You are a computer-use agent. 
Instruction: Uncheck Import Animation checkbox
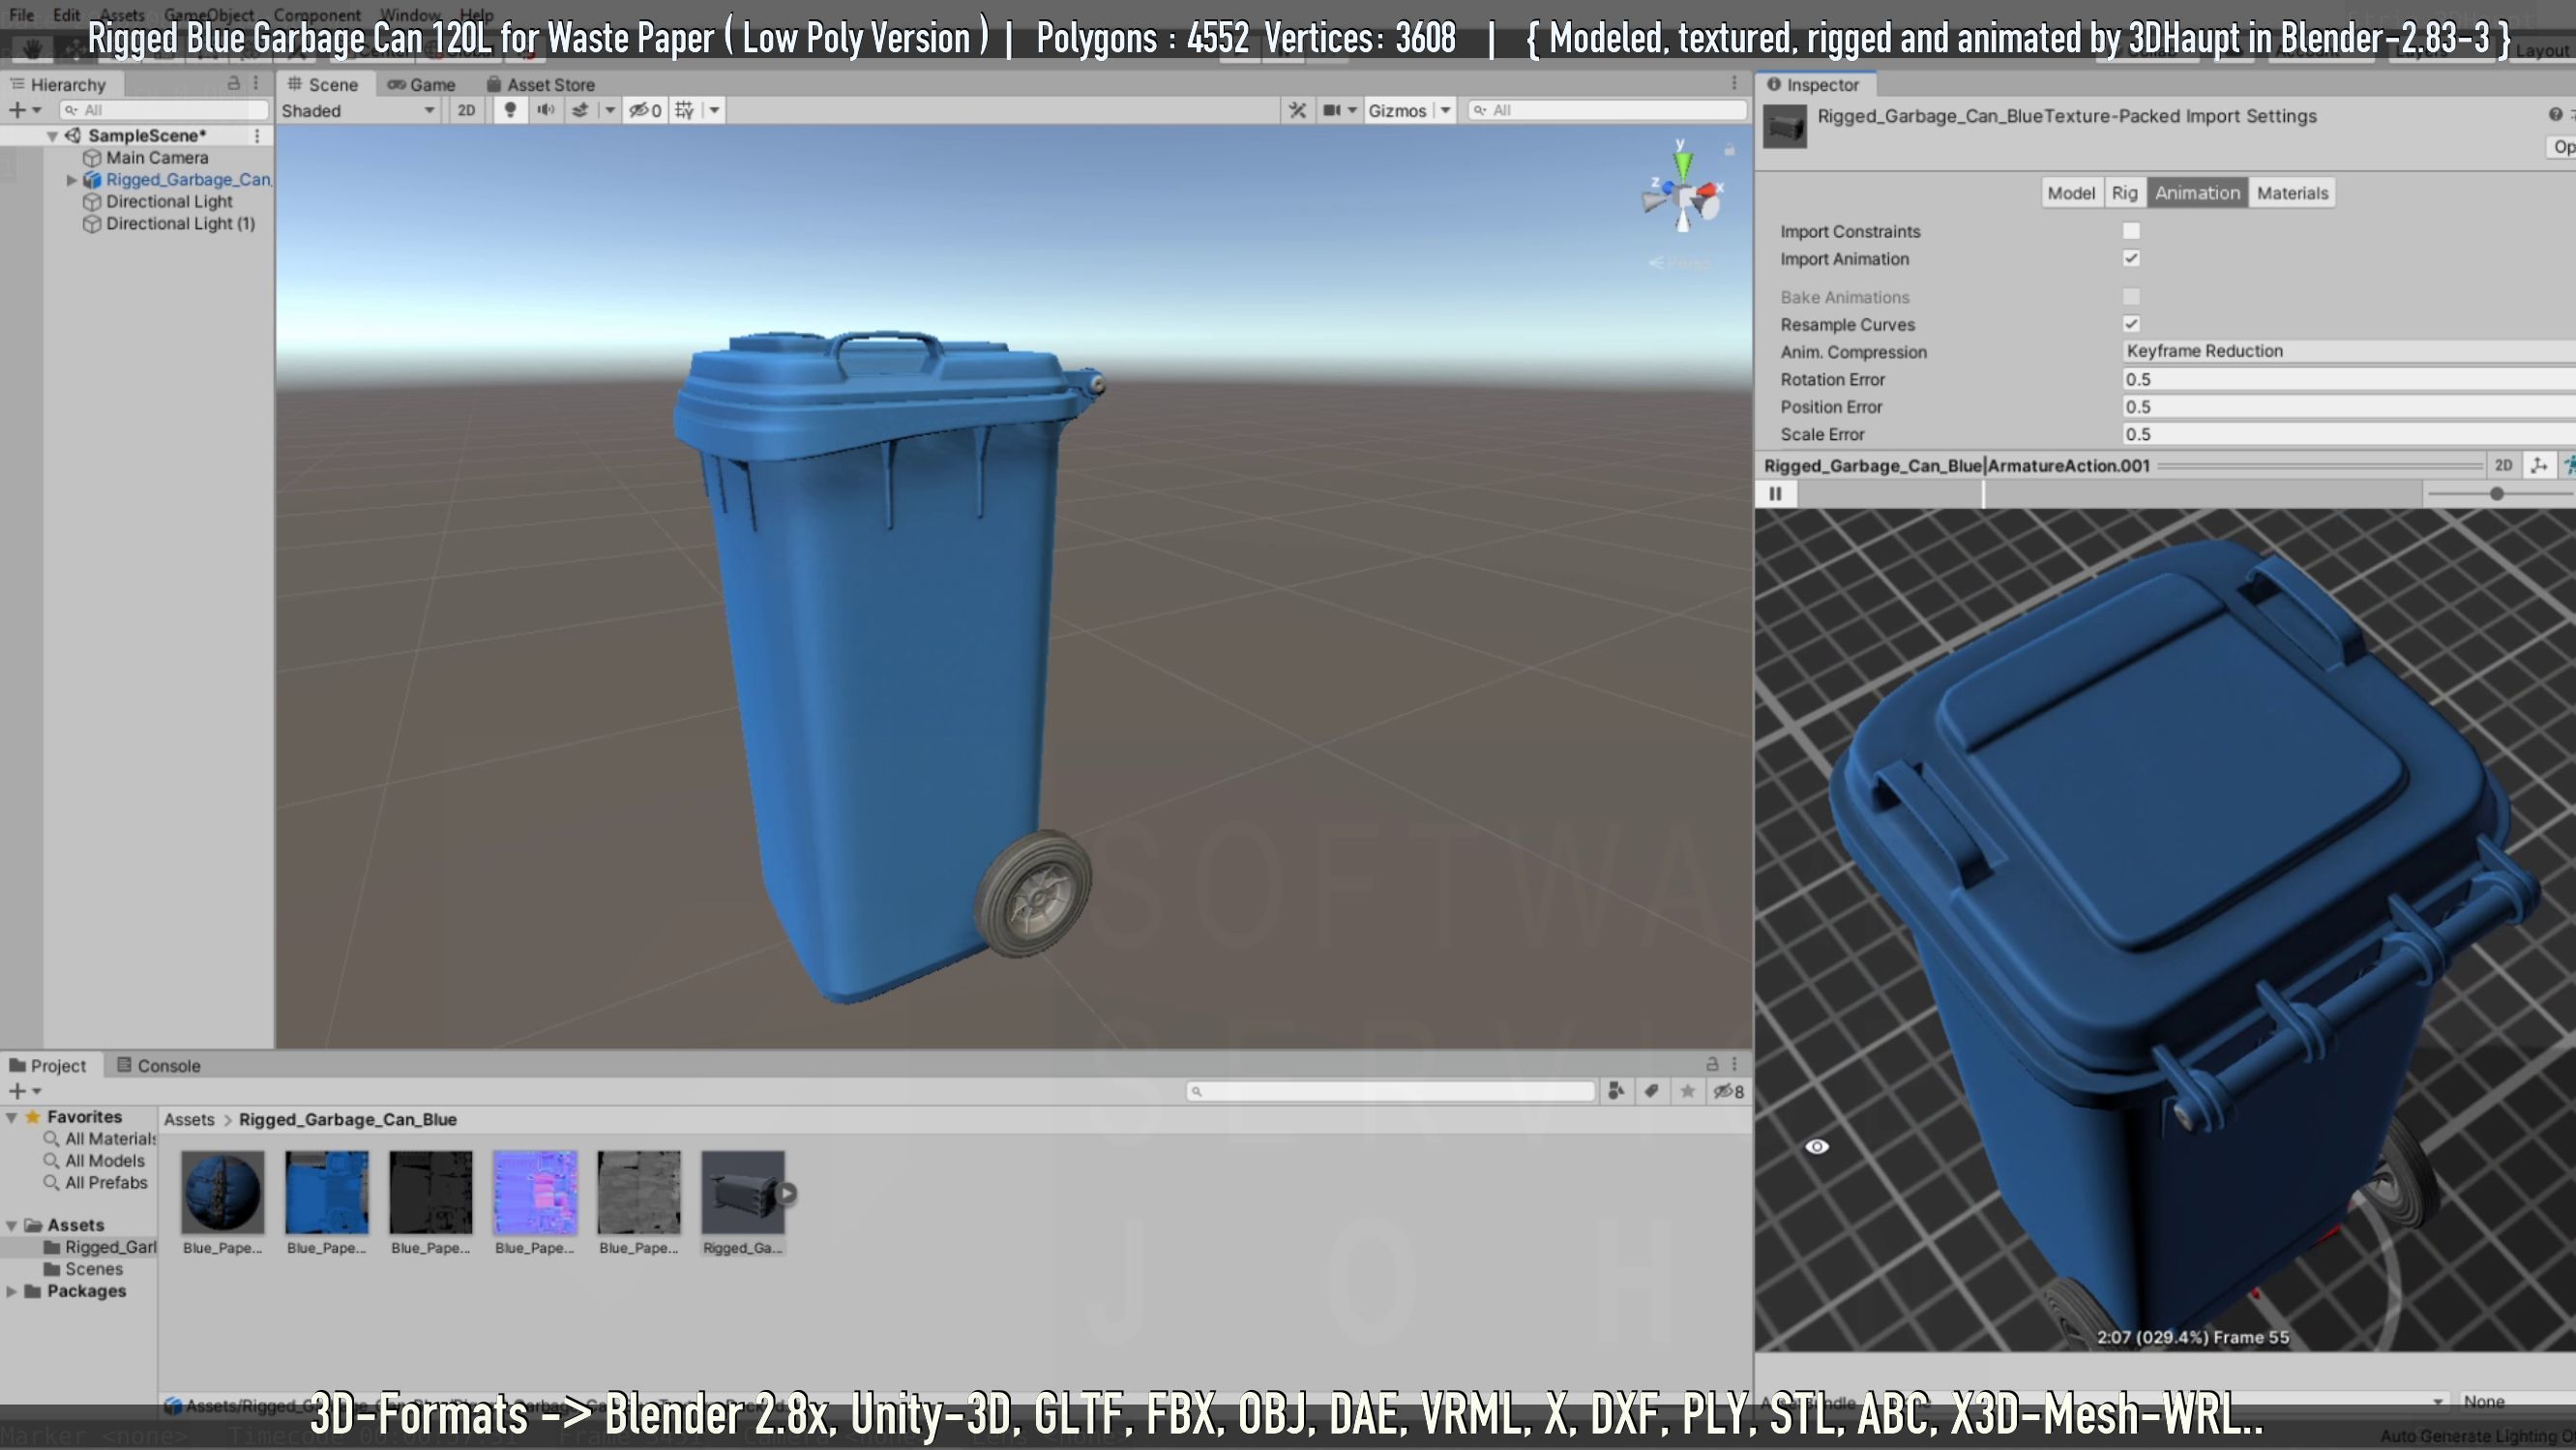coord(2131,258)
